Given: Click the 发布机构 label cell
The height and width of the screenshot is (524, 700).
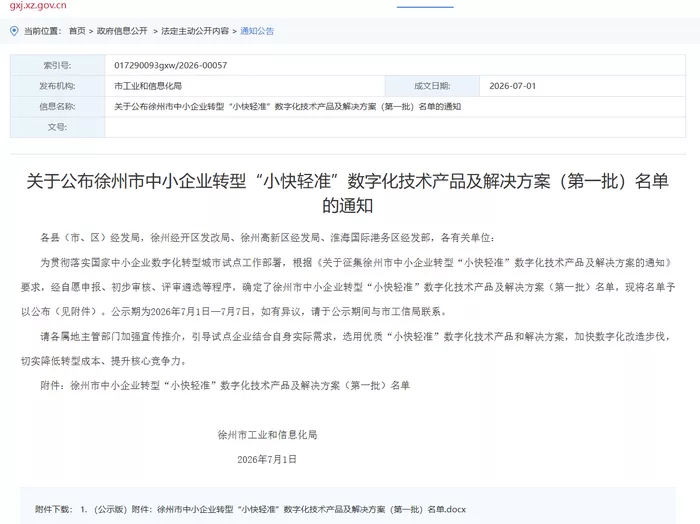Looking at the screenshot, I should (58, 86).
